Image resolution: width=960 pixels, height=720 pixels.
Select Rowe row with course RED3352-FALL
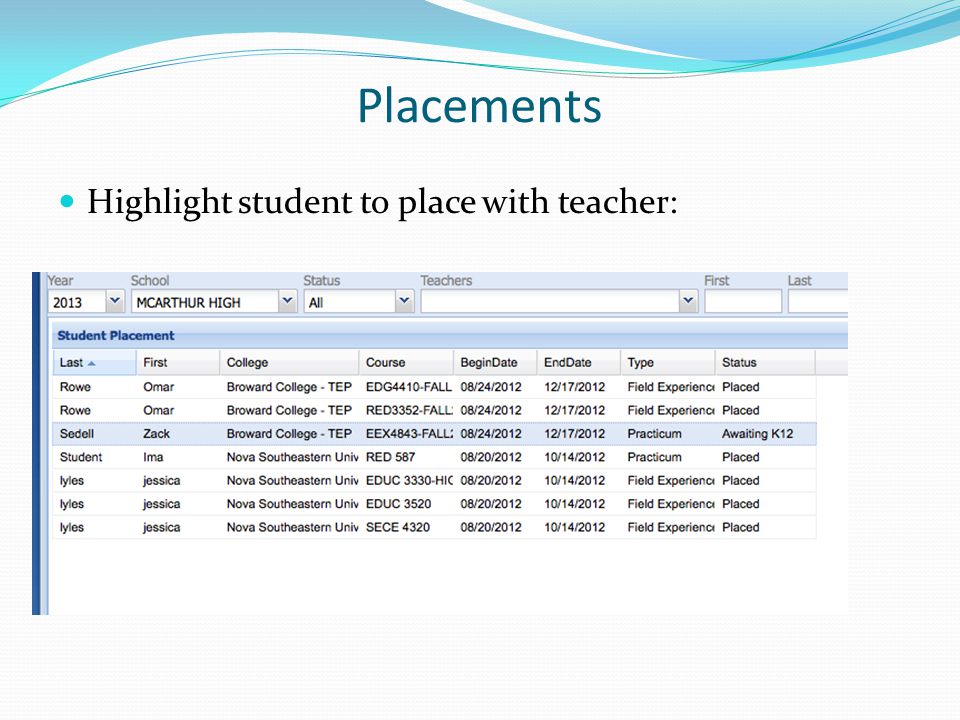pyautogui.click(x=434, y=410)
